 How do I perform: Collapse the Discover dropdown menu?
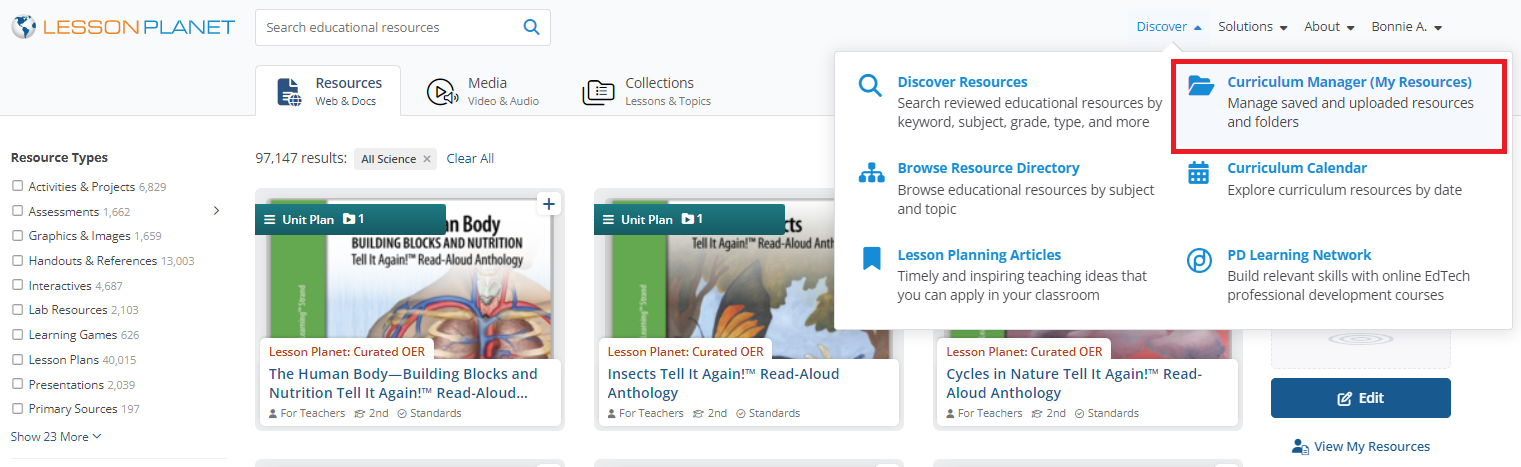click(x=1169, y=27)
